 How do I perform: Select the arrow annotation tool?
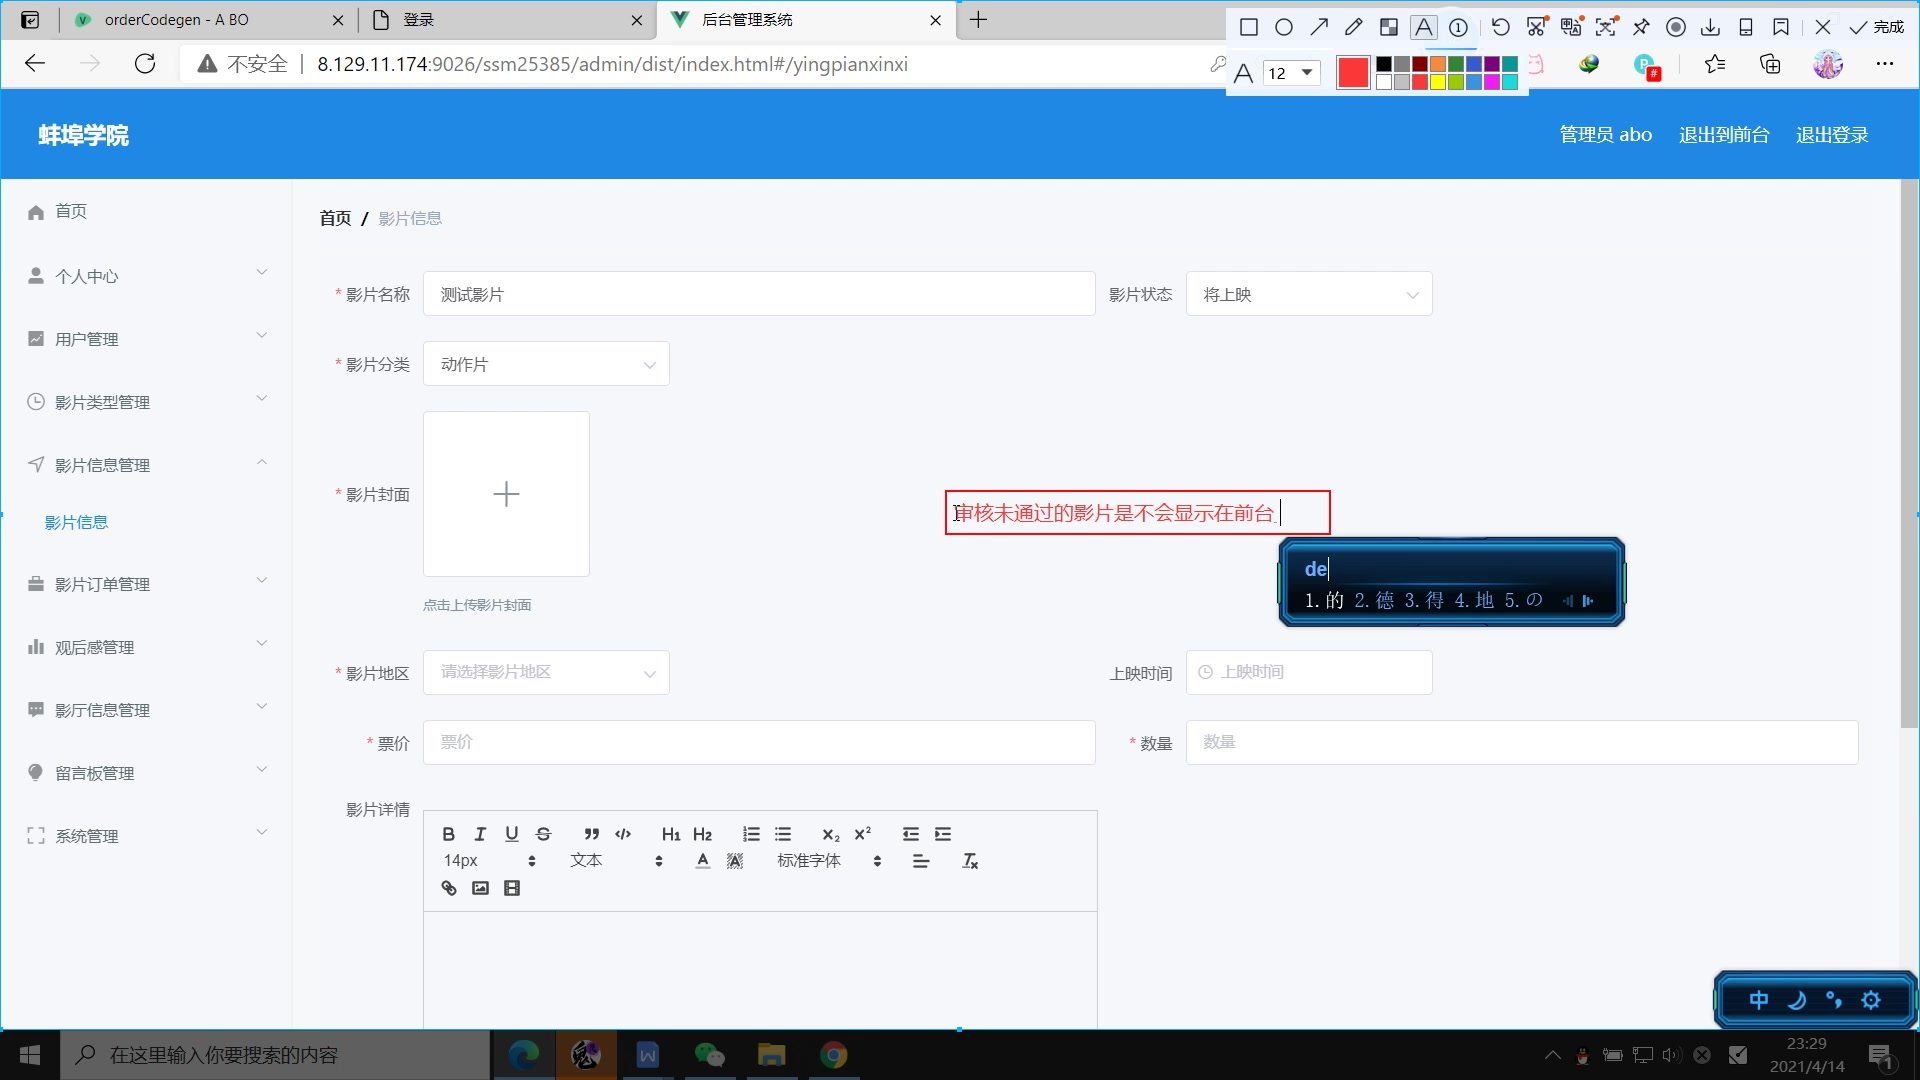click(x=1319, y=27)
